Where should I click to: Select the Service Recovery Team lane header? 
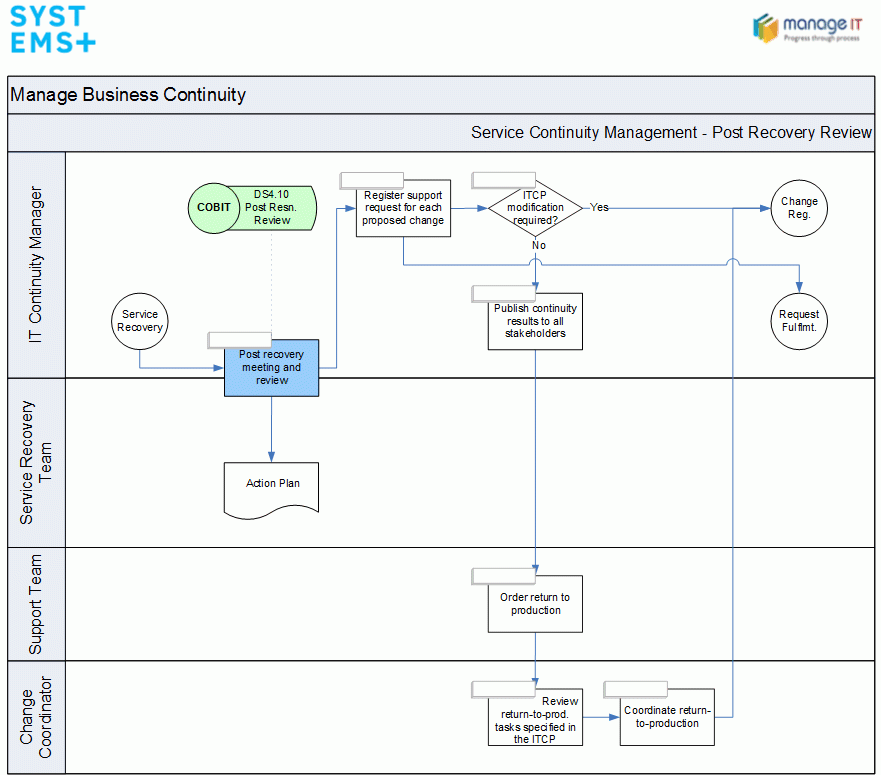(x=36, y=463)
